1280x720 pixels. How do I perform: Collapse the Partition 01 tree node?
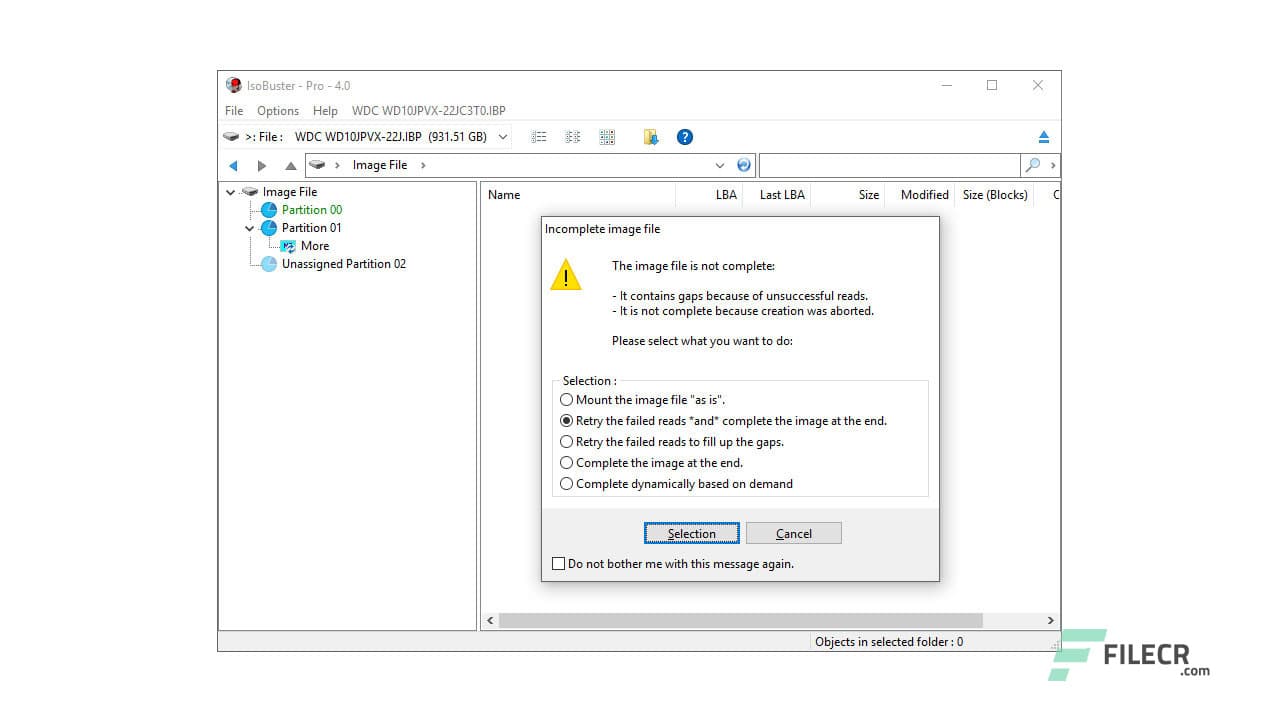[x=249, y=228]
